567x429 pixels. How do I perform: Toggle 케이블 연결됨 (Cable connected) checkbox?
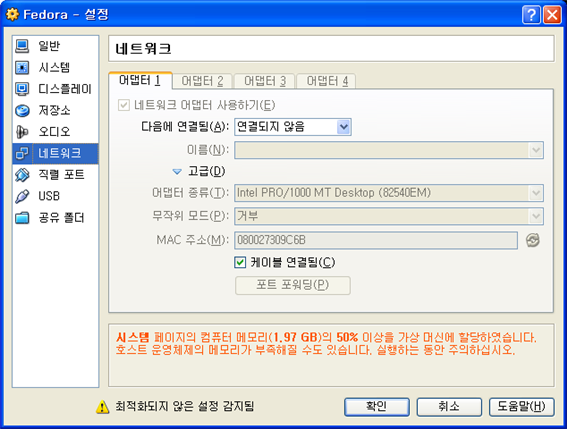pyautogui.click(x=240, y=262)
